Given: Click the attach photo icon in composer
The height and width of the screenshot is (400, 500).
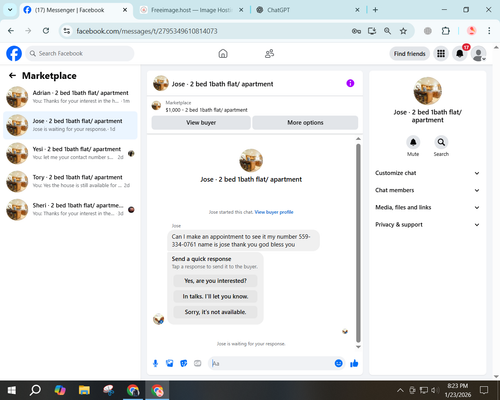Looking at the screenshot, I should point(169,363).
